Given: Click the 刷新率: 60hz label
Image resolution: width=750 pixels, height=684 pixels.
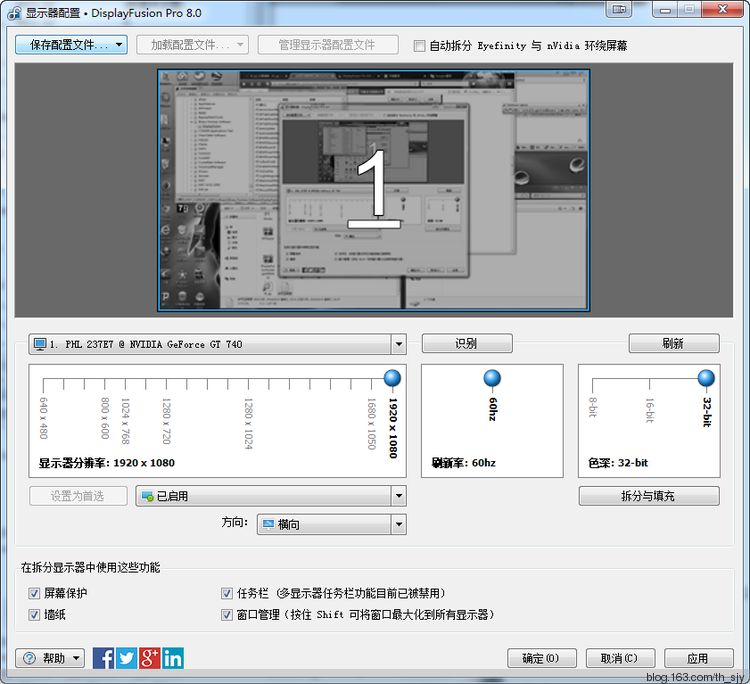Looking at the screenshot, I should pos(463,463).
